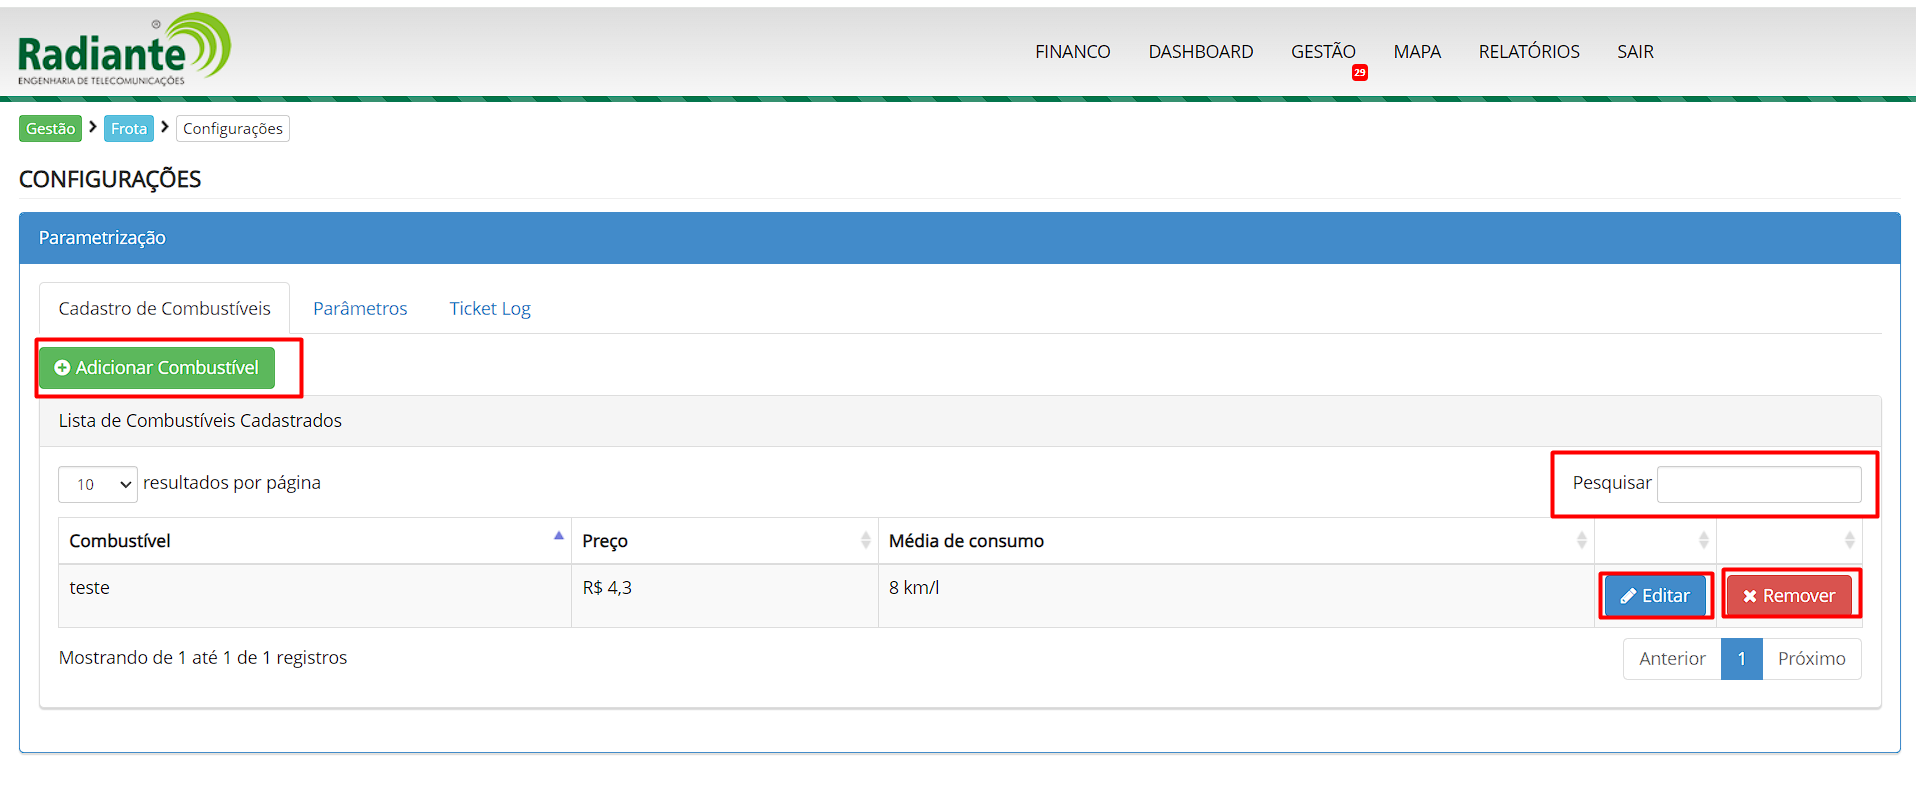This screenshot has width=1916, height=794.
Task: Switch to the Parâmetros tab
Action: 360,309
